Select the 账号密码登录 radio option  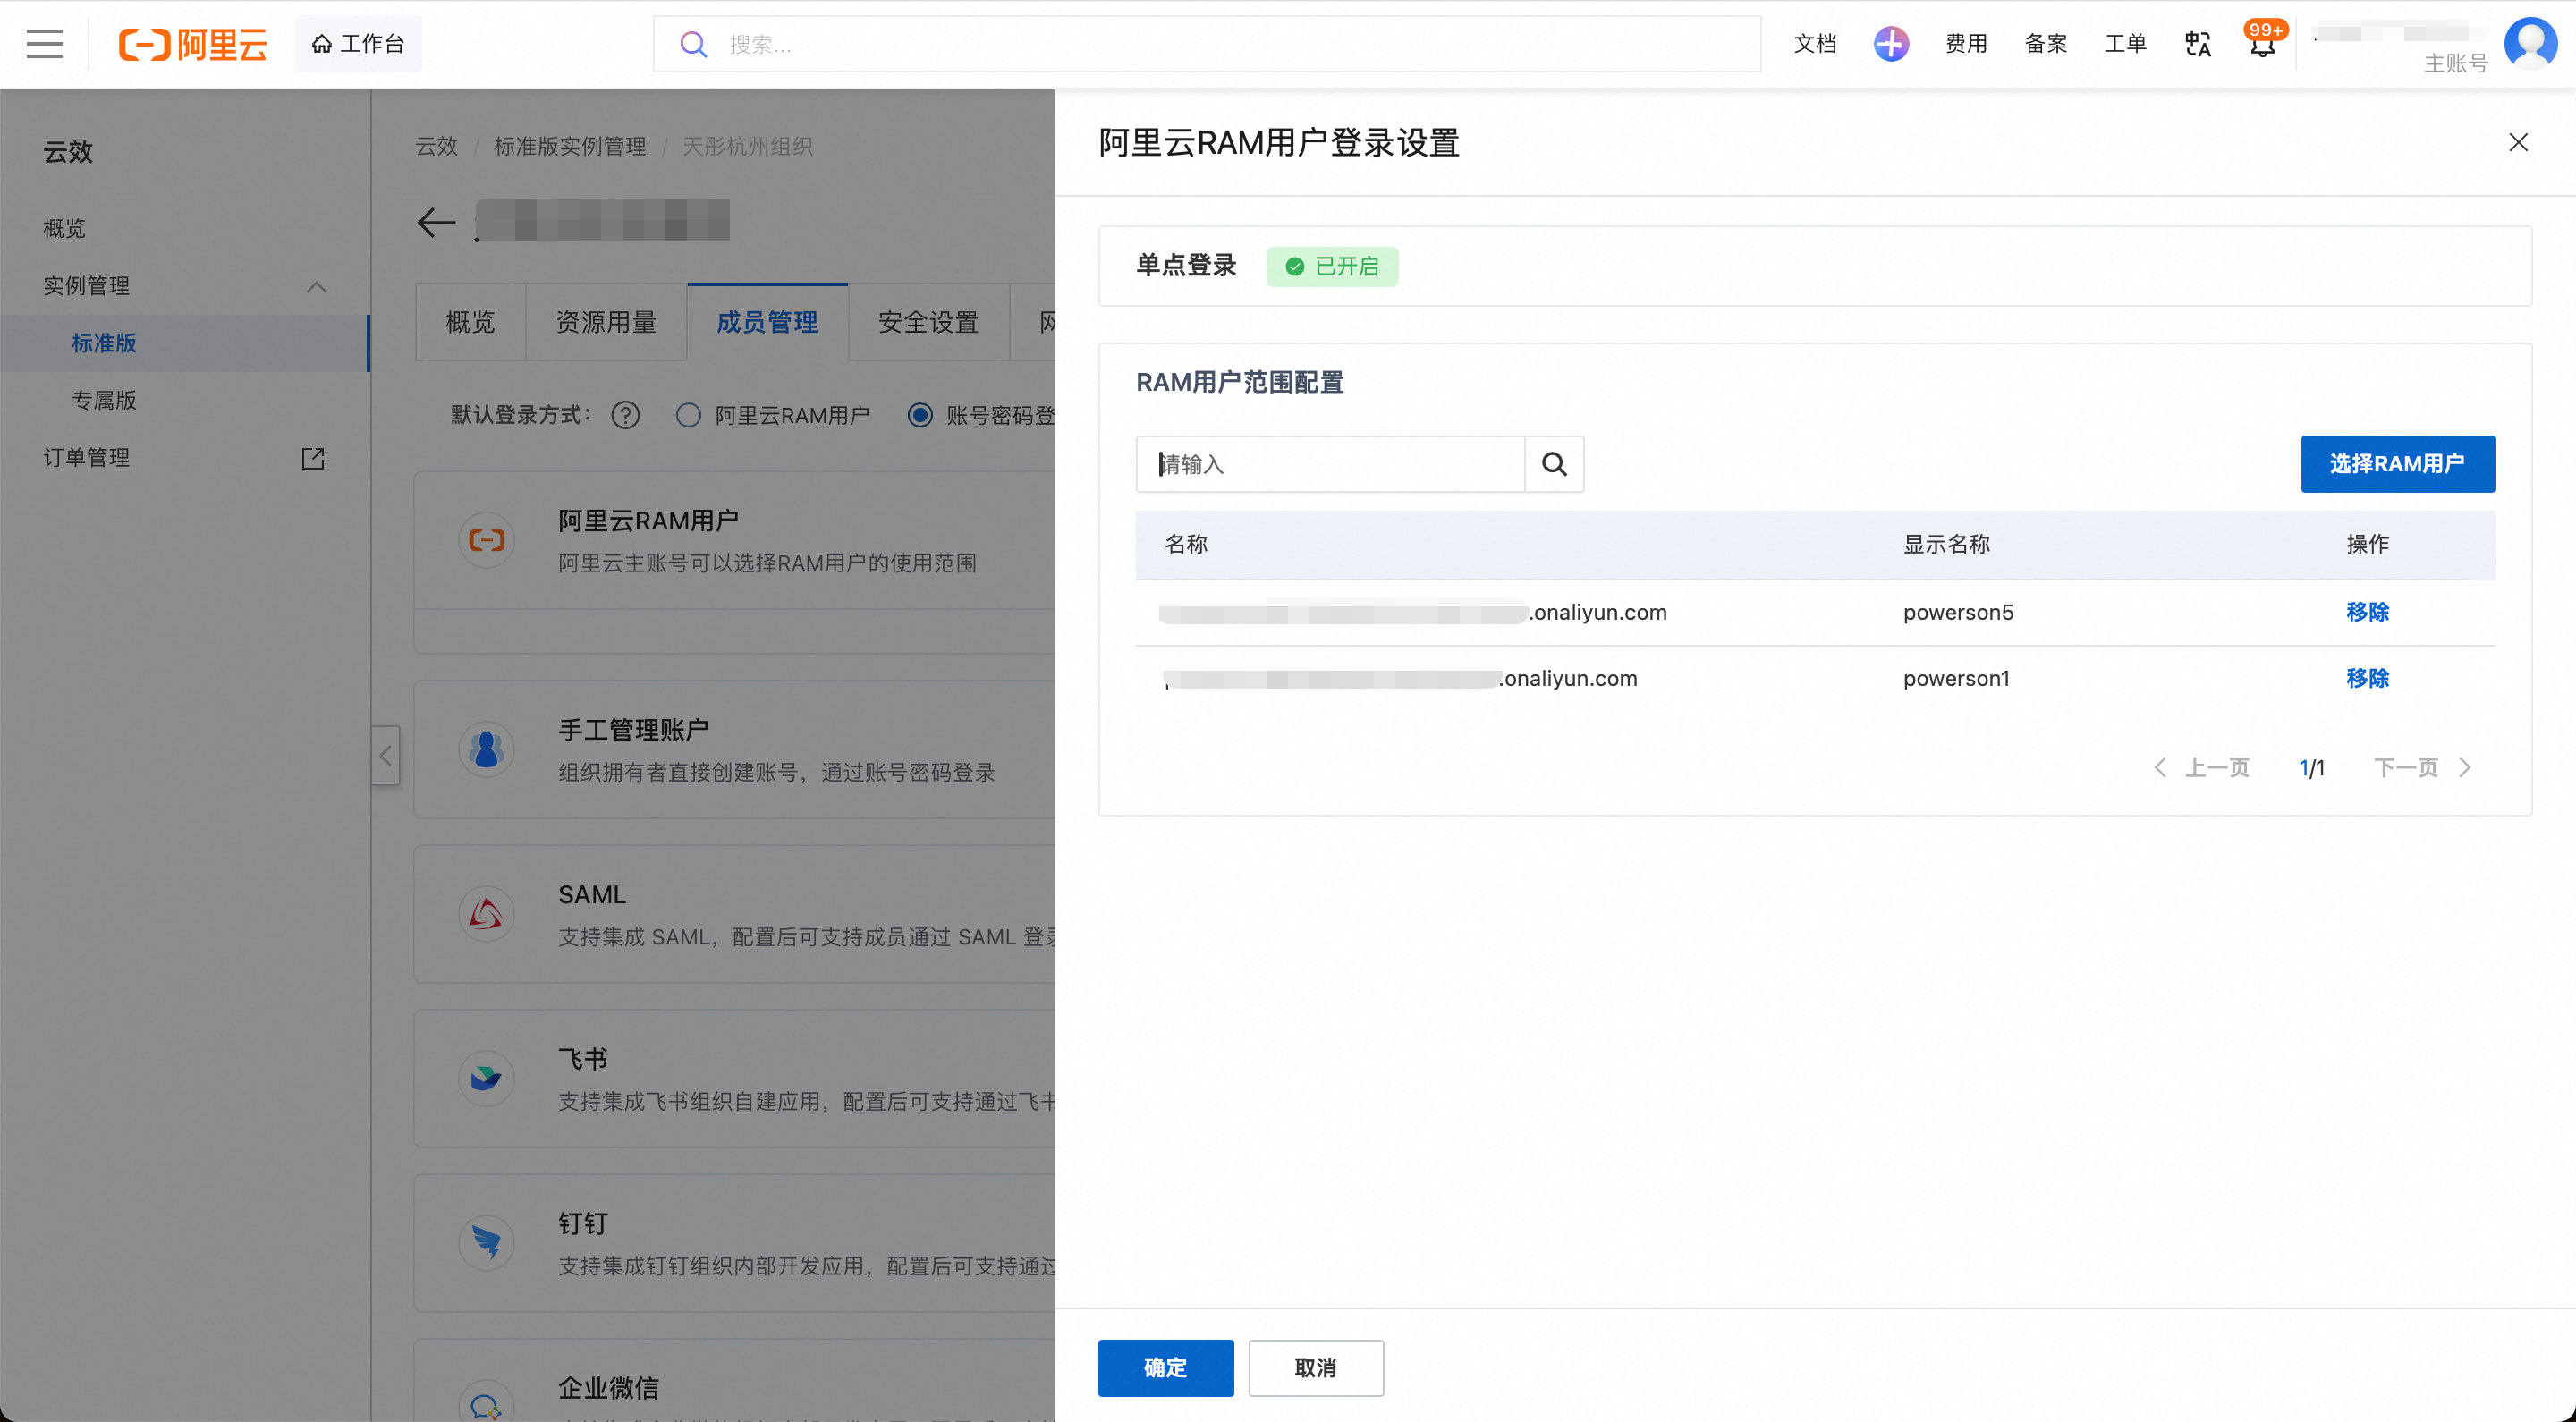pos(920,415)
